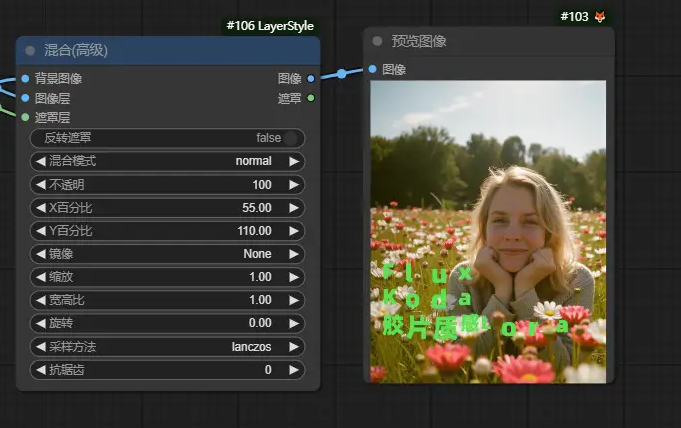Viewport: 681px width, 428px height.
Task: Click left arrow of 混合模式
Action: pyautogui.click(x=41, y=161)
